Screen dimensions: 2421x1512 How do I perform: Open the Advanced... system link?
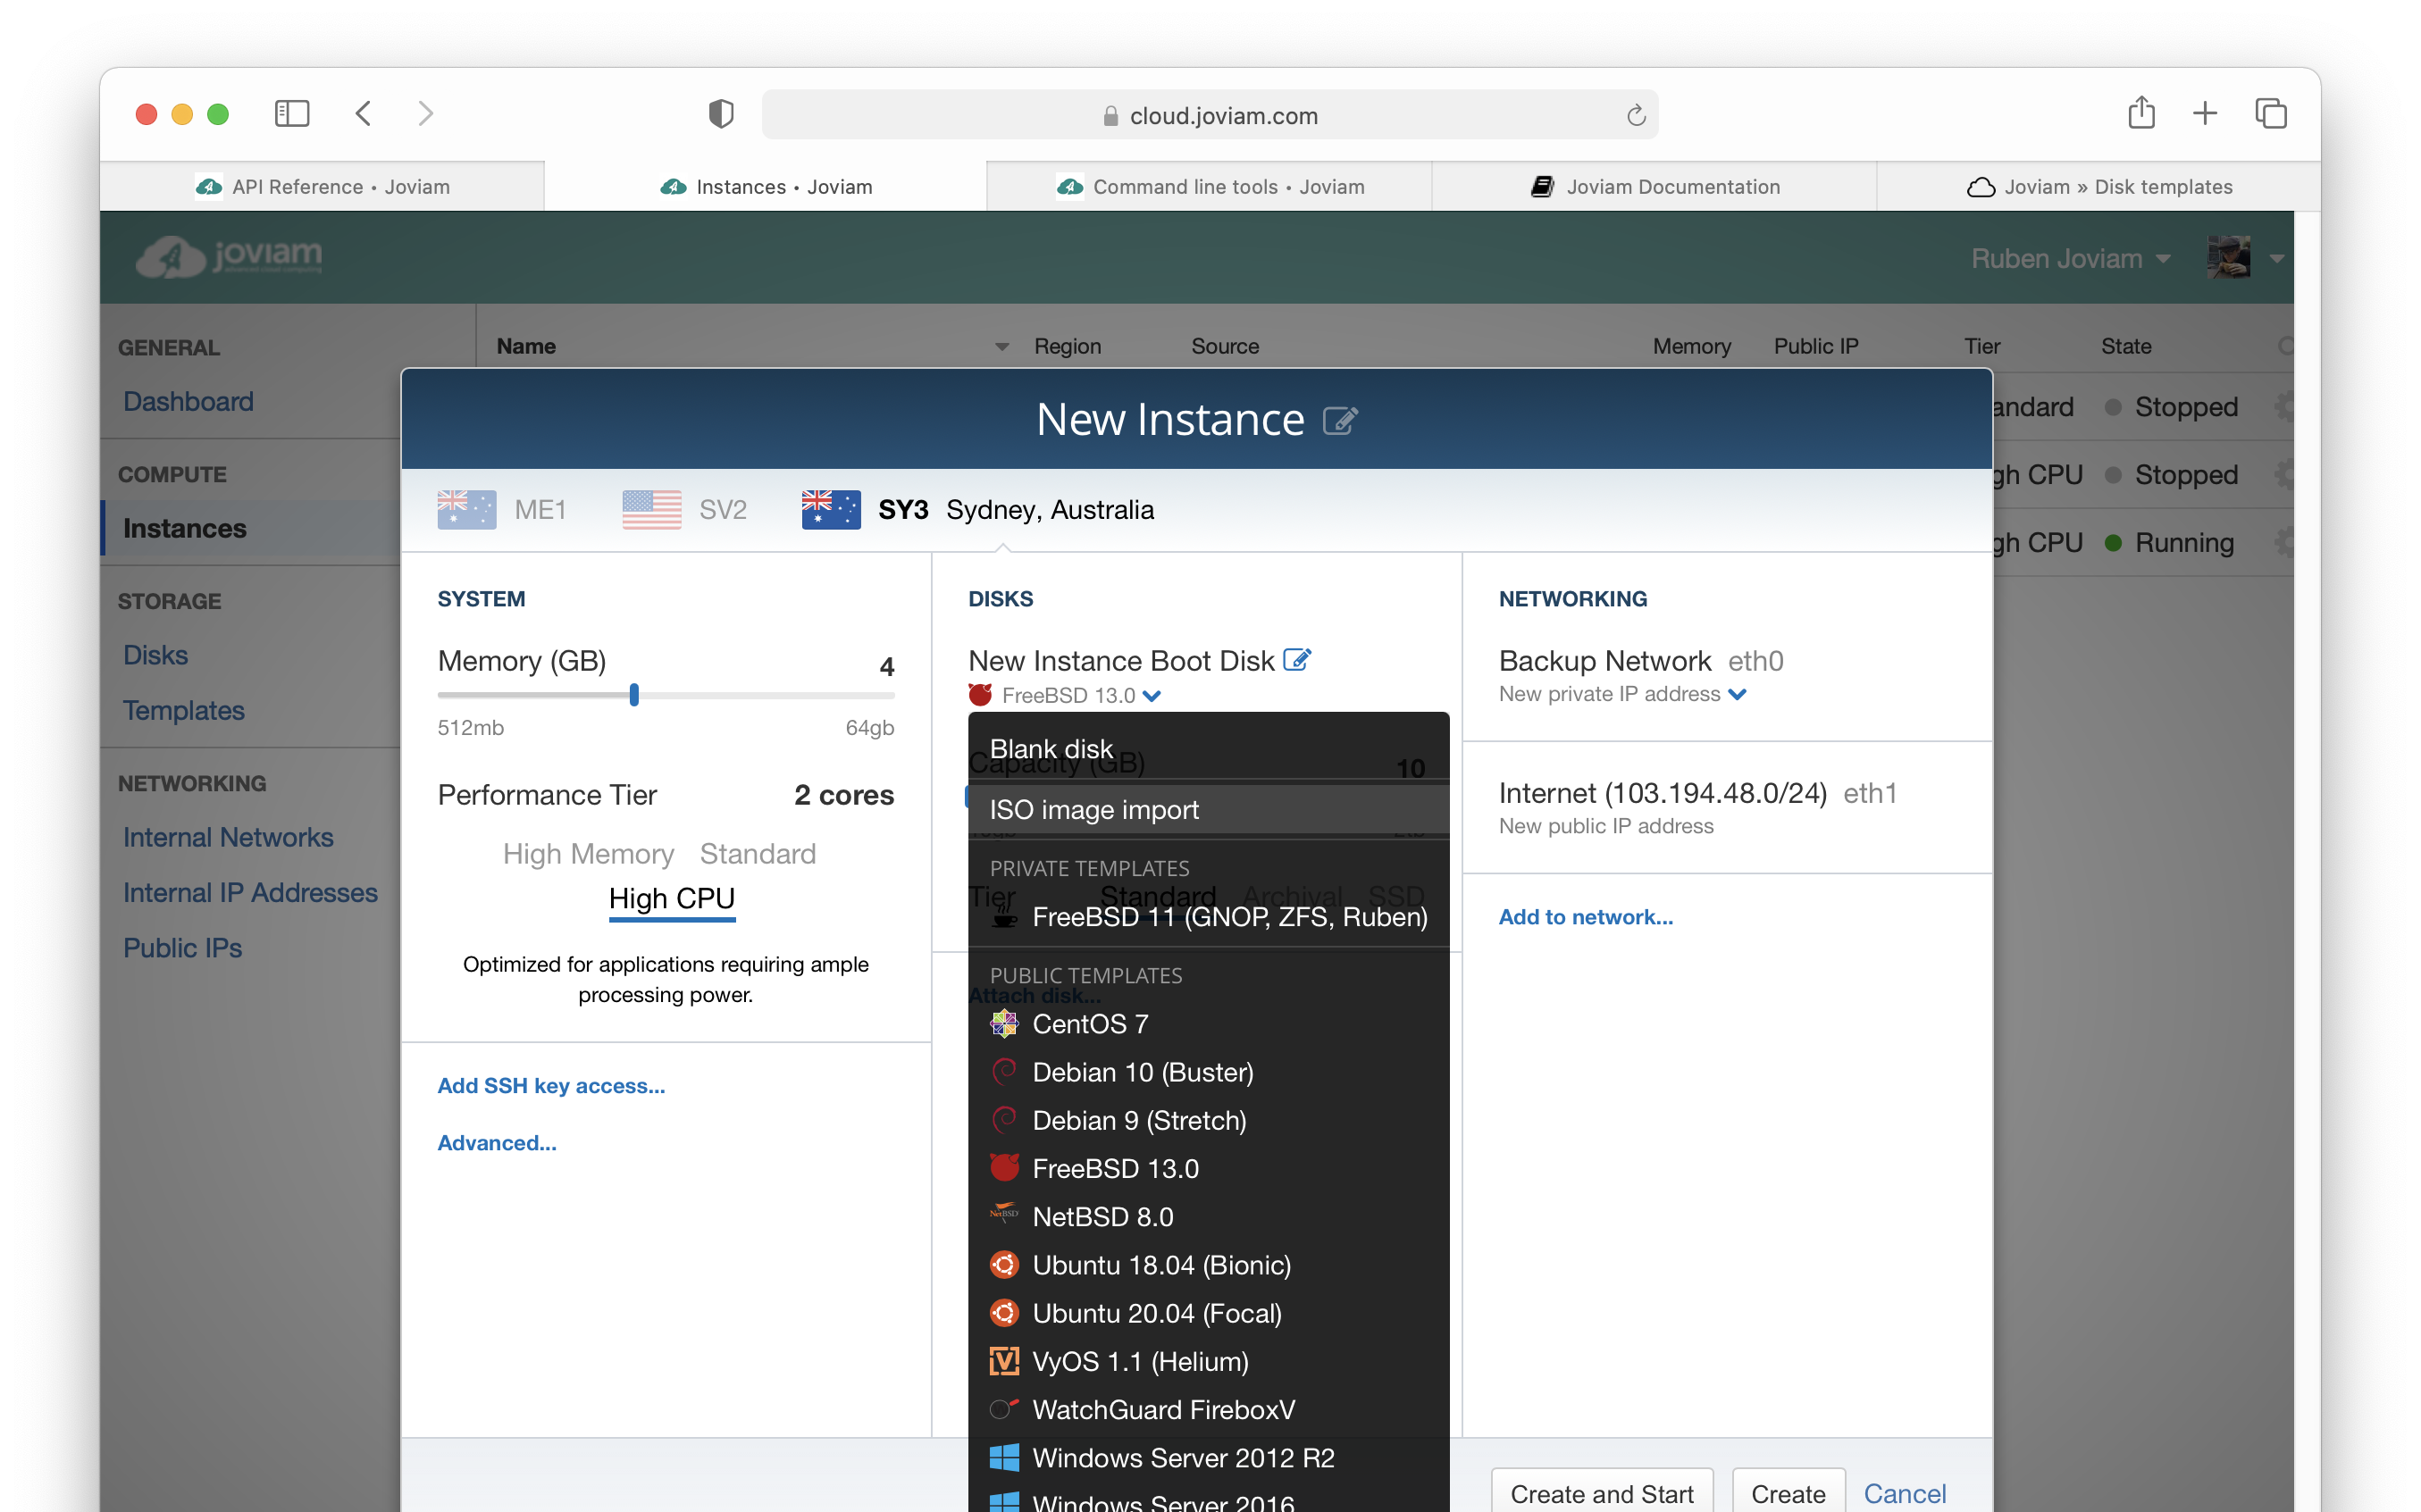pos(497,1142)
